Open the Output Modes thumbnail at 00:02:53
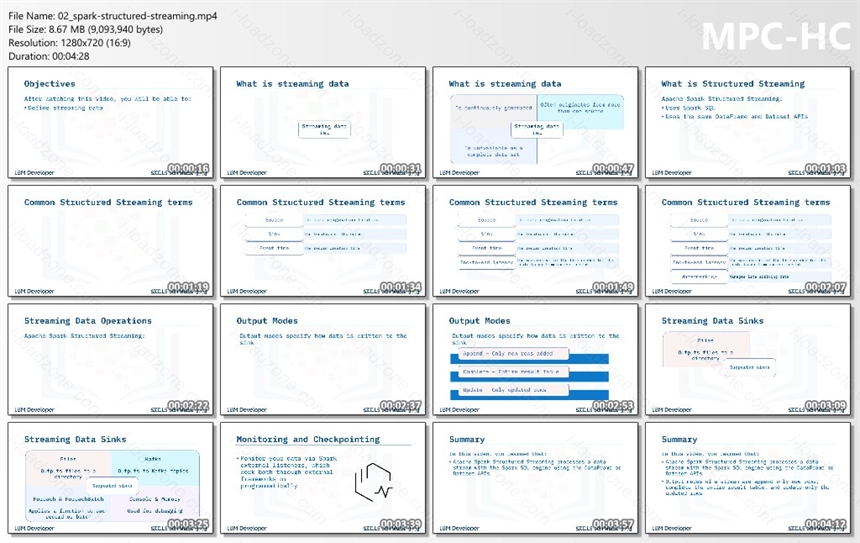The image size is (860, 543). click(x=535, y=359)
